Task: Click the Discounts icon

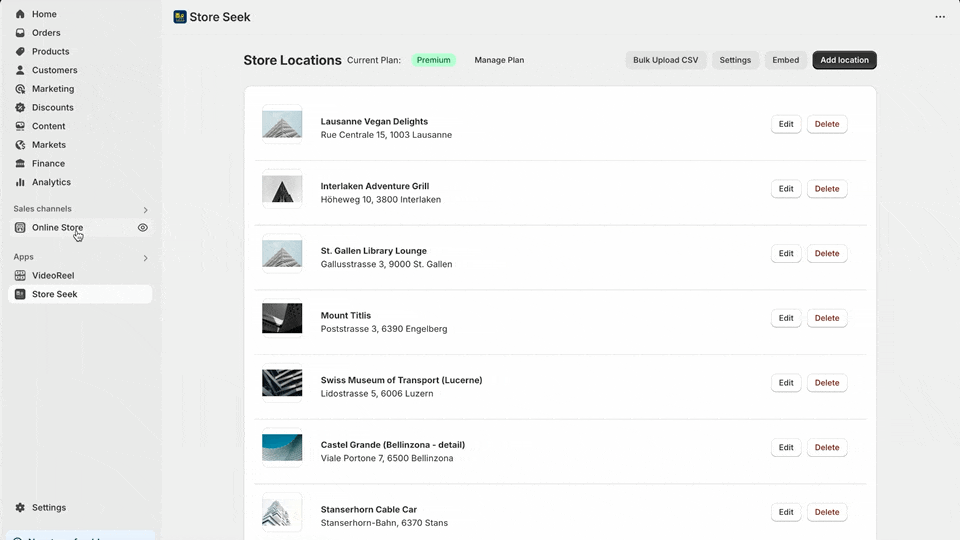Action: 20,108
